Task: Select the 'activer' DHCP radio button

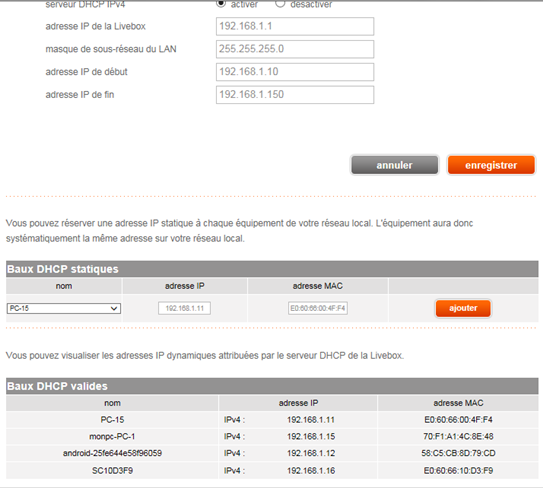Action: pos(221,3)
